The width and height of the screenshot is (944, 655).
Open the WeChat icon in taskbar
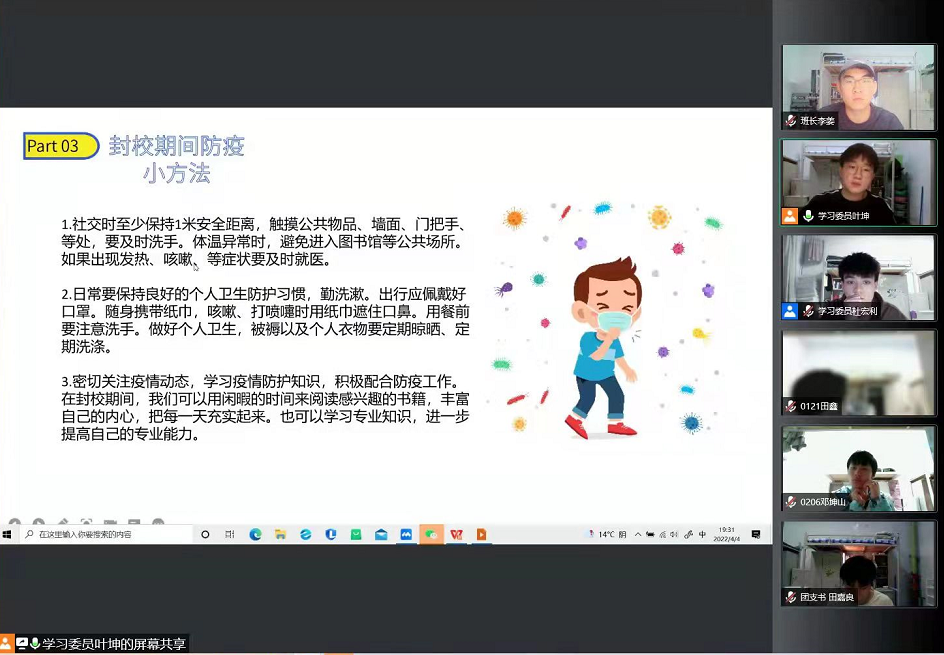[431, 535]
